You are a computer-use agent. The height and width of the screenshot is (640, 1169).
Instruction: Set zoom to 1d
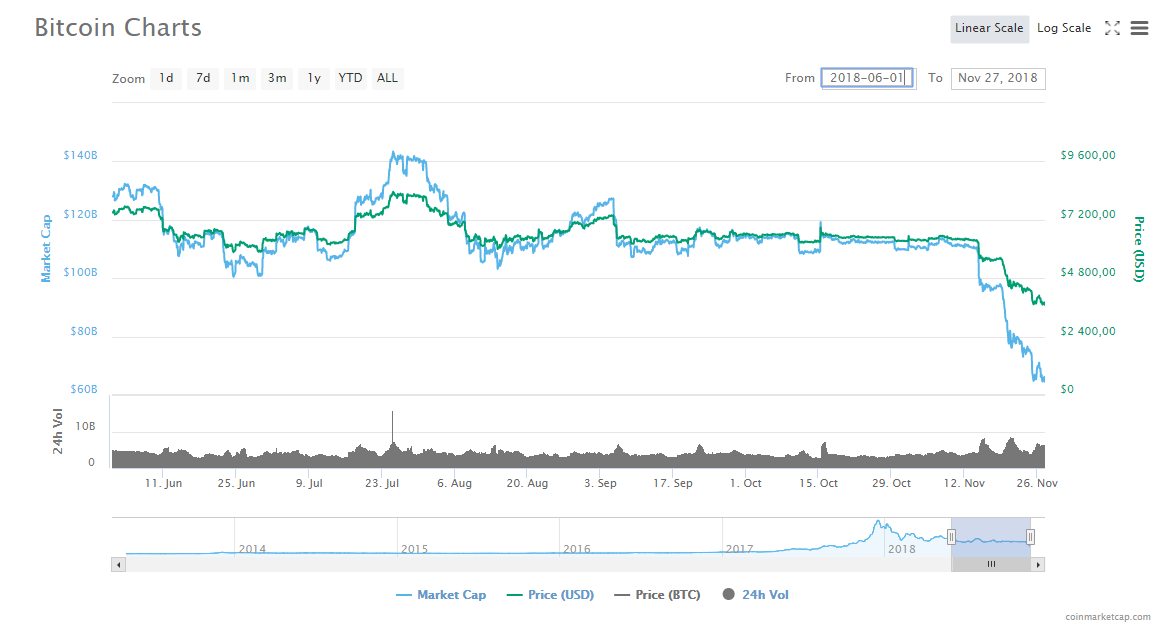[166, 78]
